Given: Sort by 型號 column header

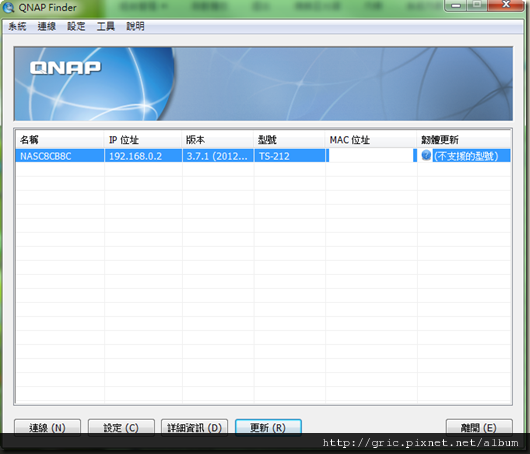Looking at the screenshot, I should click(289, 140).
